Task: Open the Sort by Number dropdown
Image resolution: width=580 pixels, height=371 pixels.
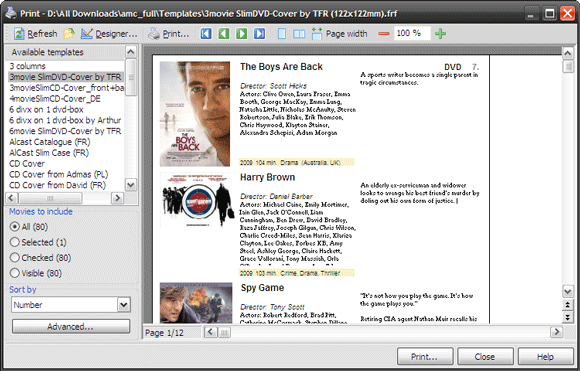Action: click(124, 305)
